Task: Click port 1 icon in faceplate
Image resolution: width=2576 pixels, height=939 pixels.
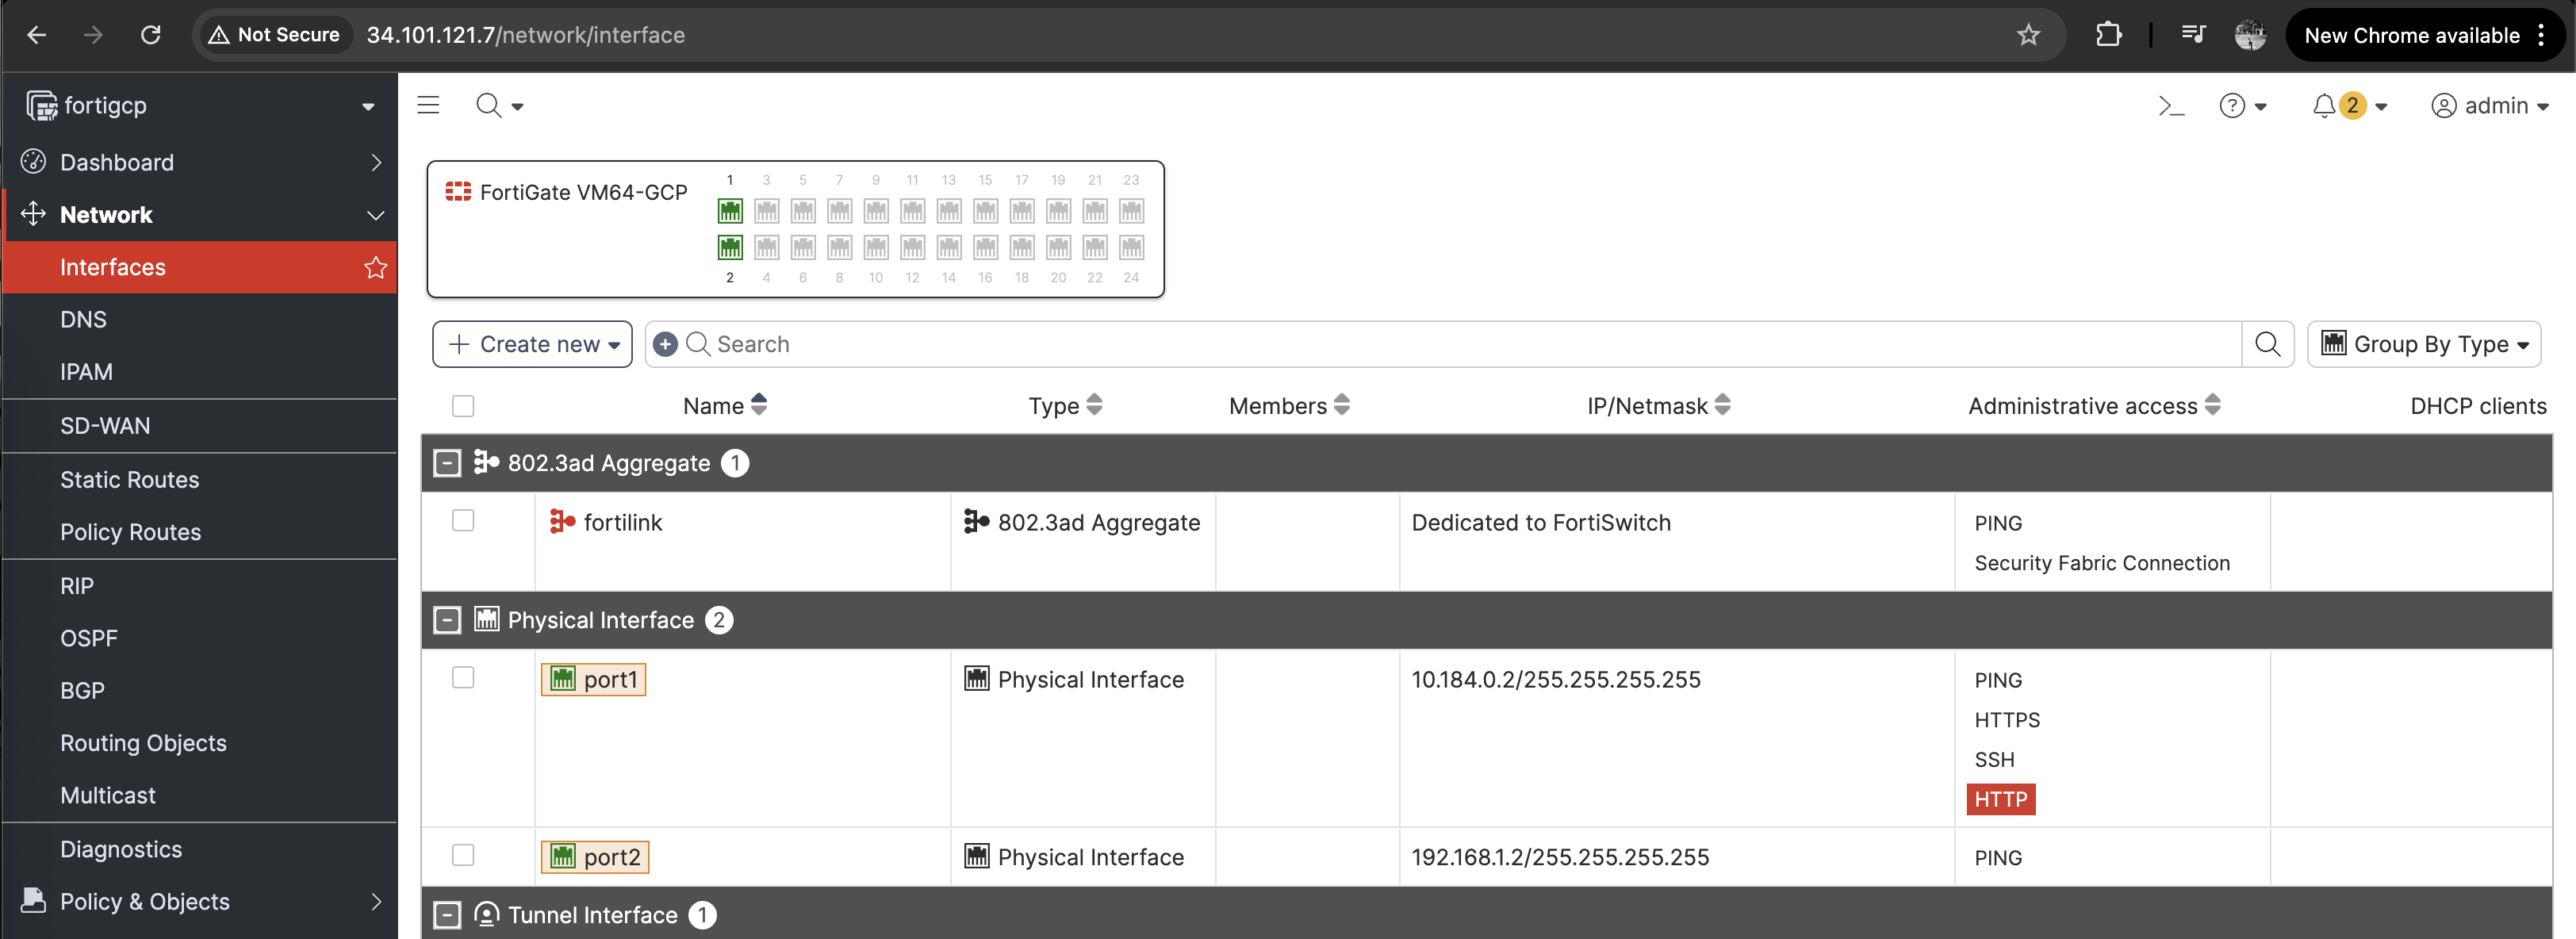Action: pos(730,211)
